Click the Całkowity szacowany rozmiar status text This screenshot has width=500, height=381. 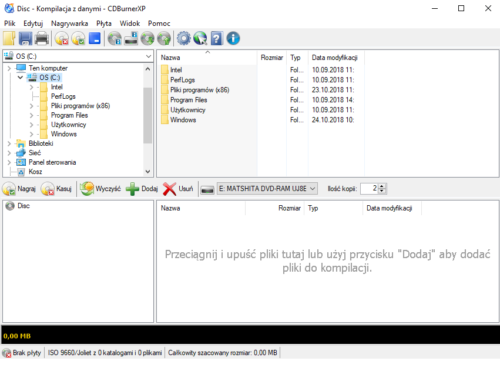pyautogui.click(x=222, y=353)
